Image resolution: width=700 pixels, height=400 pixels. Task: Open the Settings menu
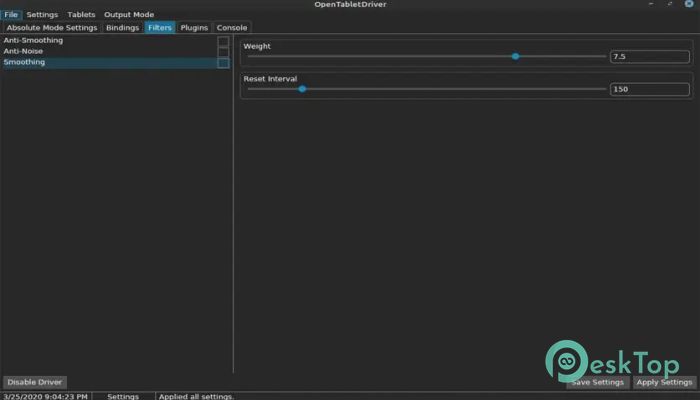[x=42, y=15]
